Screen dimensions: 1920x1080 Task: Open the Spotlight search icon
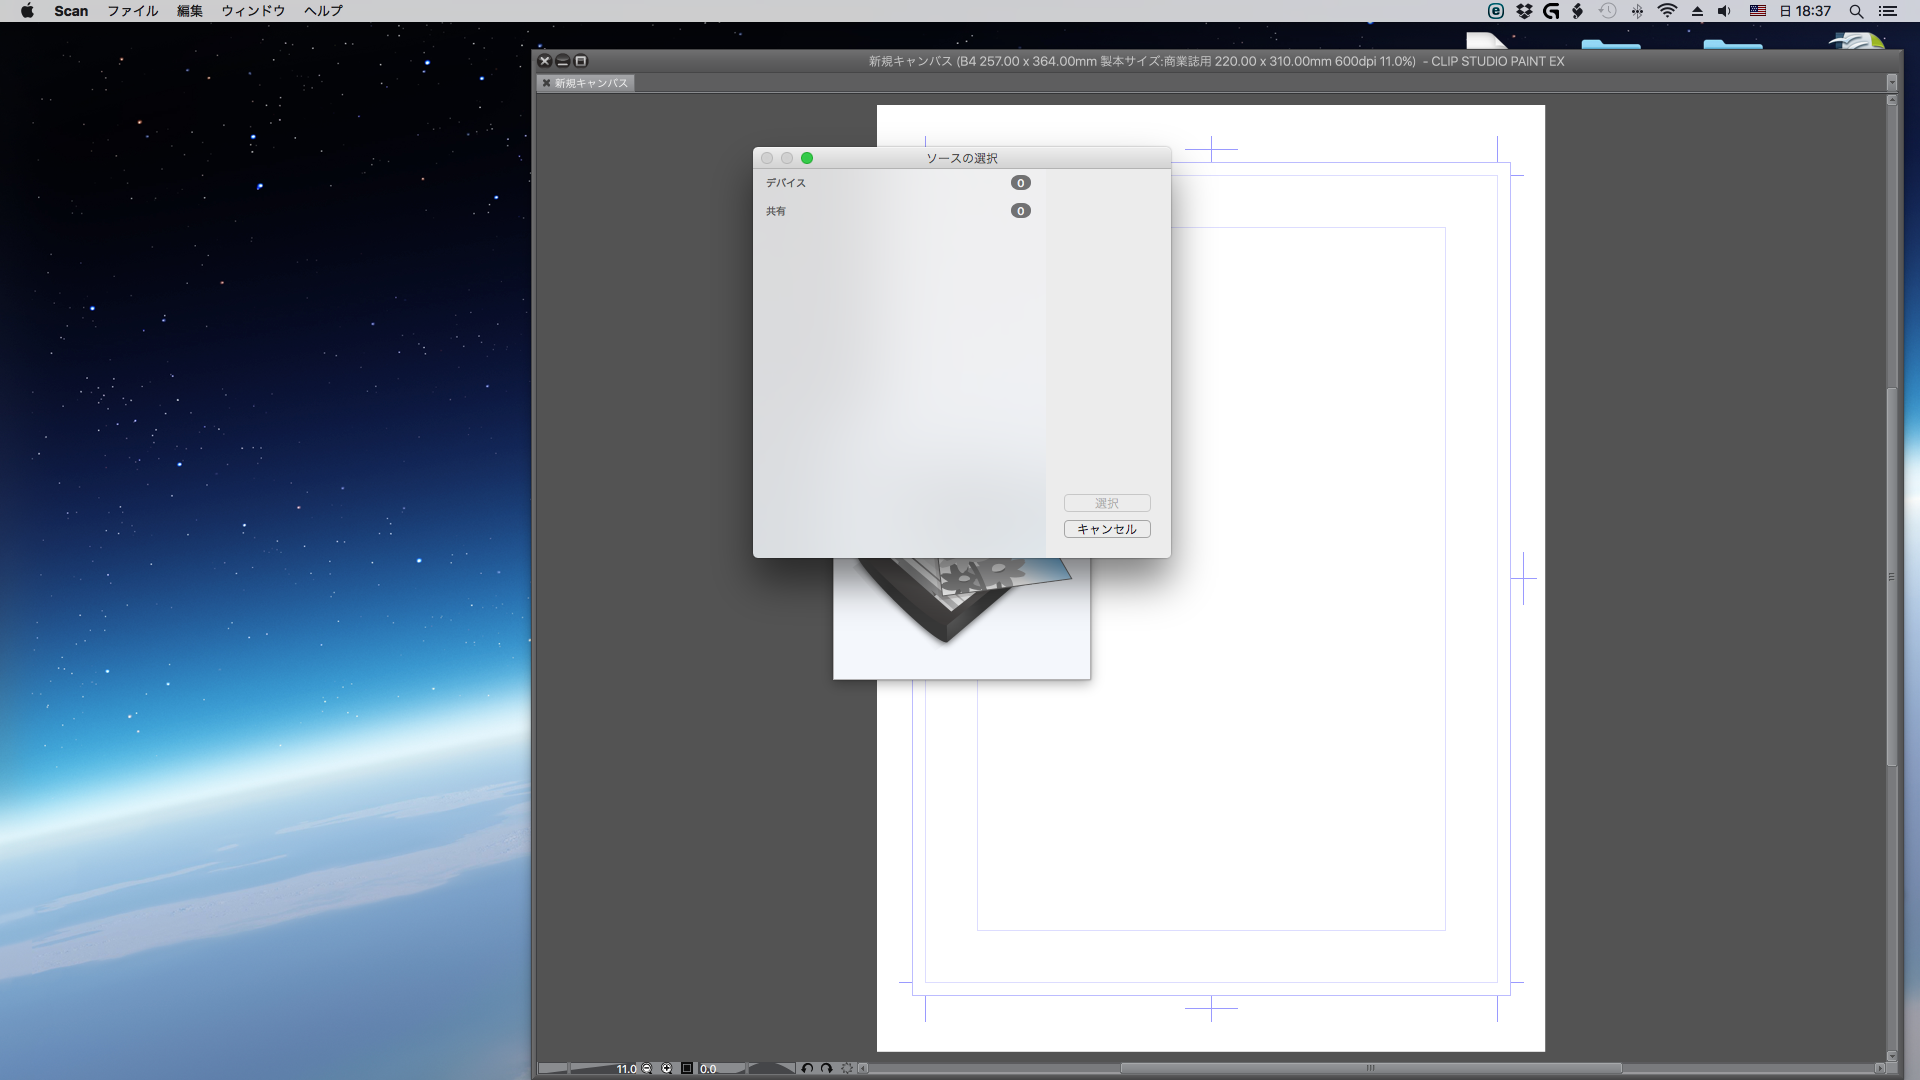tap(1856, 11)
